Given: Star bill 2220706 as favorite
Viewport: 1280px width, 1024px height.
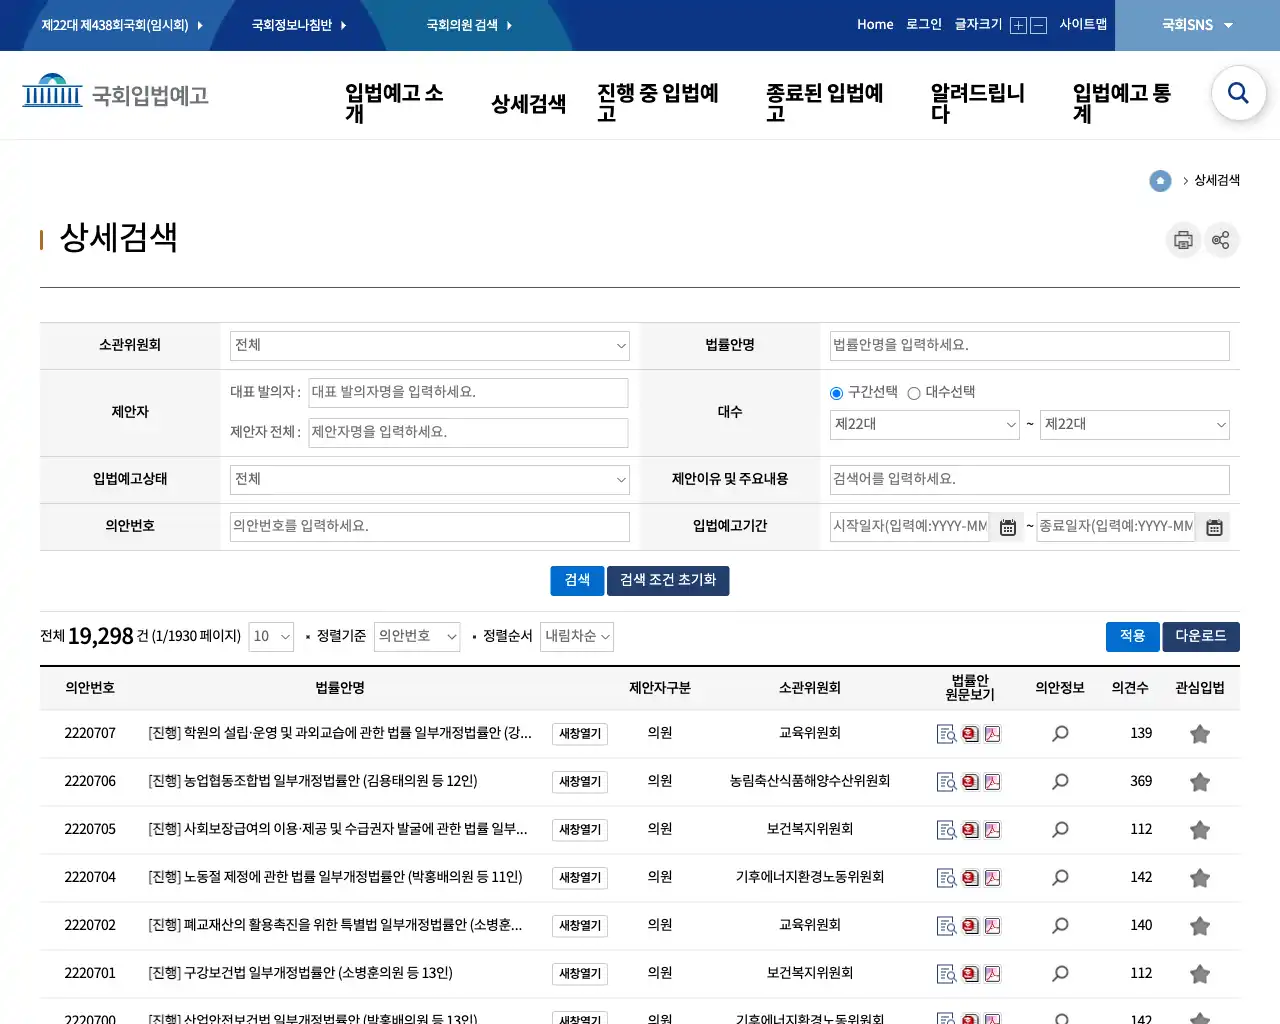Looking at the screenshot, I should (x=1200, y=782).
